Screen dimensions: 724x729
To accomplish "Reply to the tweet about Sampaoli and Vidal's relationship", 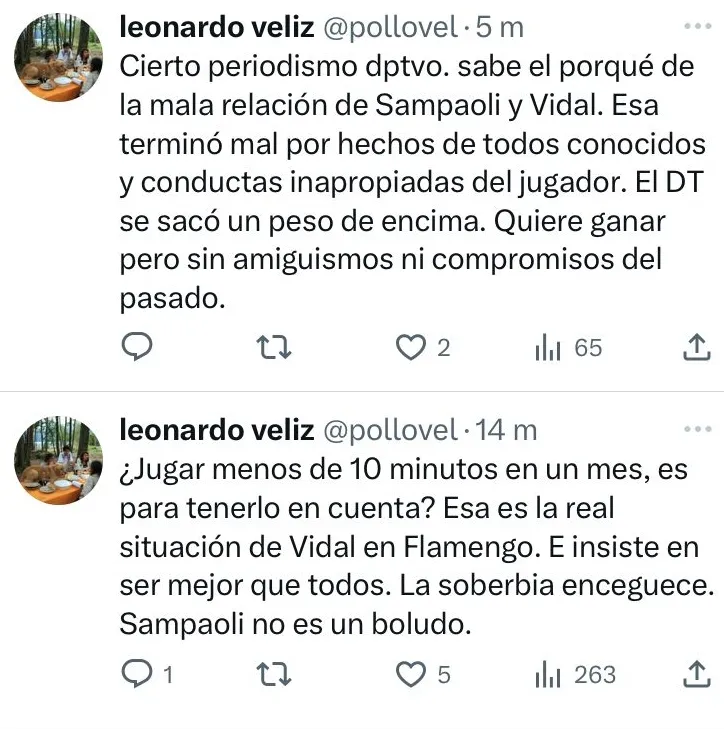I will coord(136,347).
